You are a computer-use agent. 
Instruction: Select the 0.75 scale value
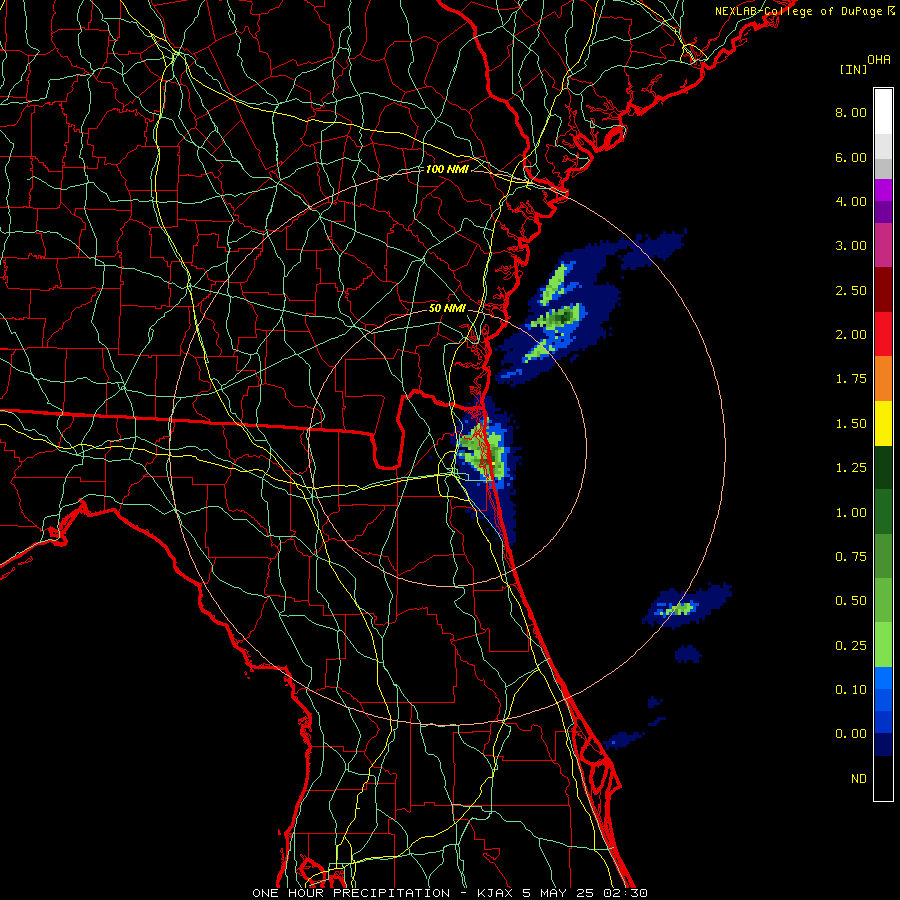click(851, 557)
